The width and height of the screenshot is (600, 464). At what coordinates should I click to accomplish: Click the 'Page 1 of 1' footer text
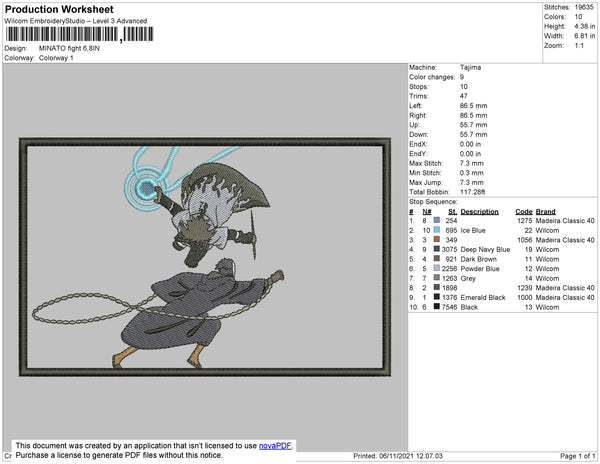coord(577,456)
